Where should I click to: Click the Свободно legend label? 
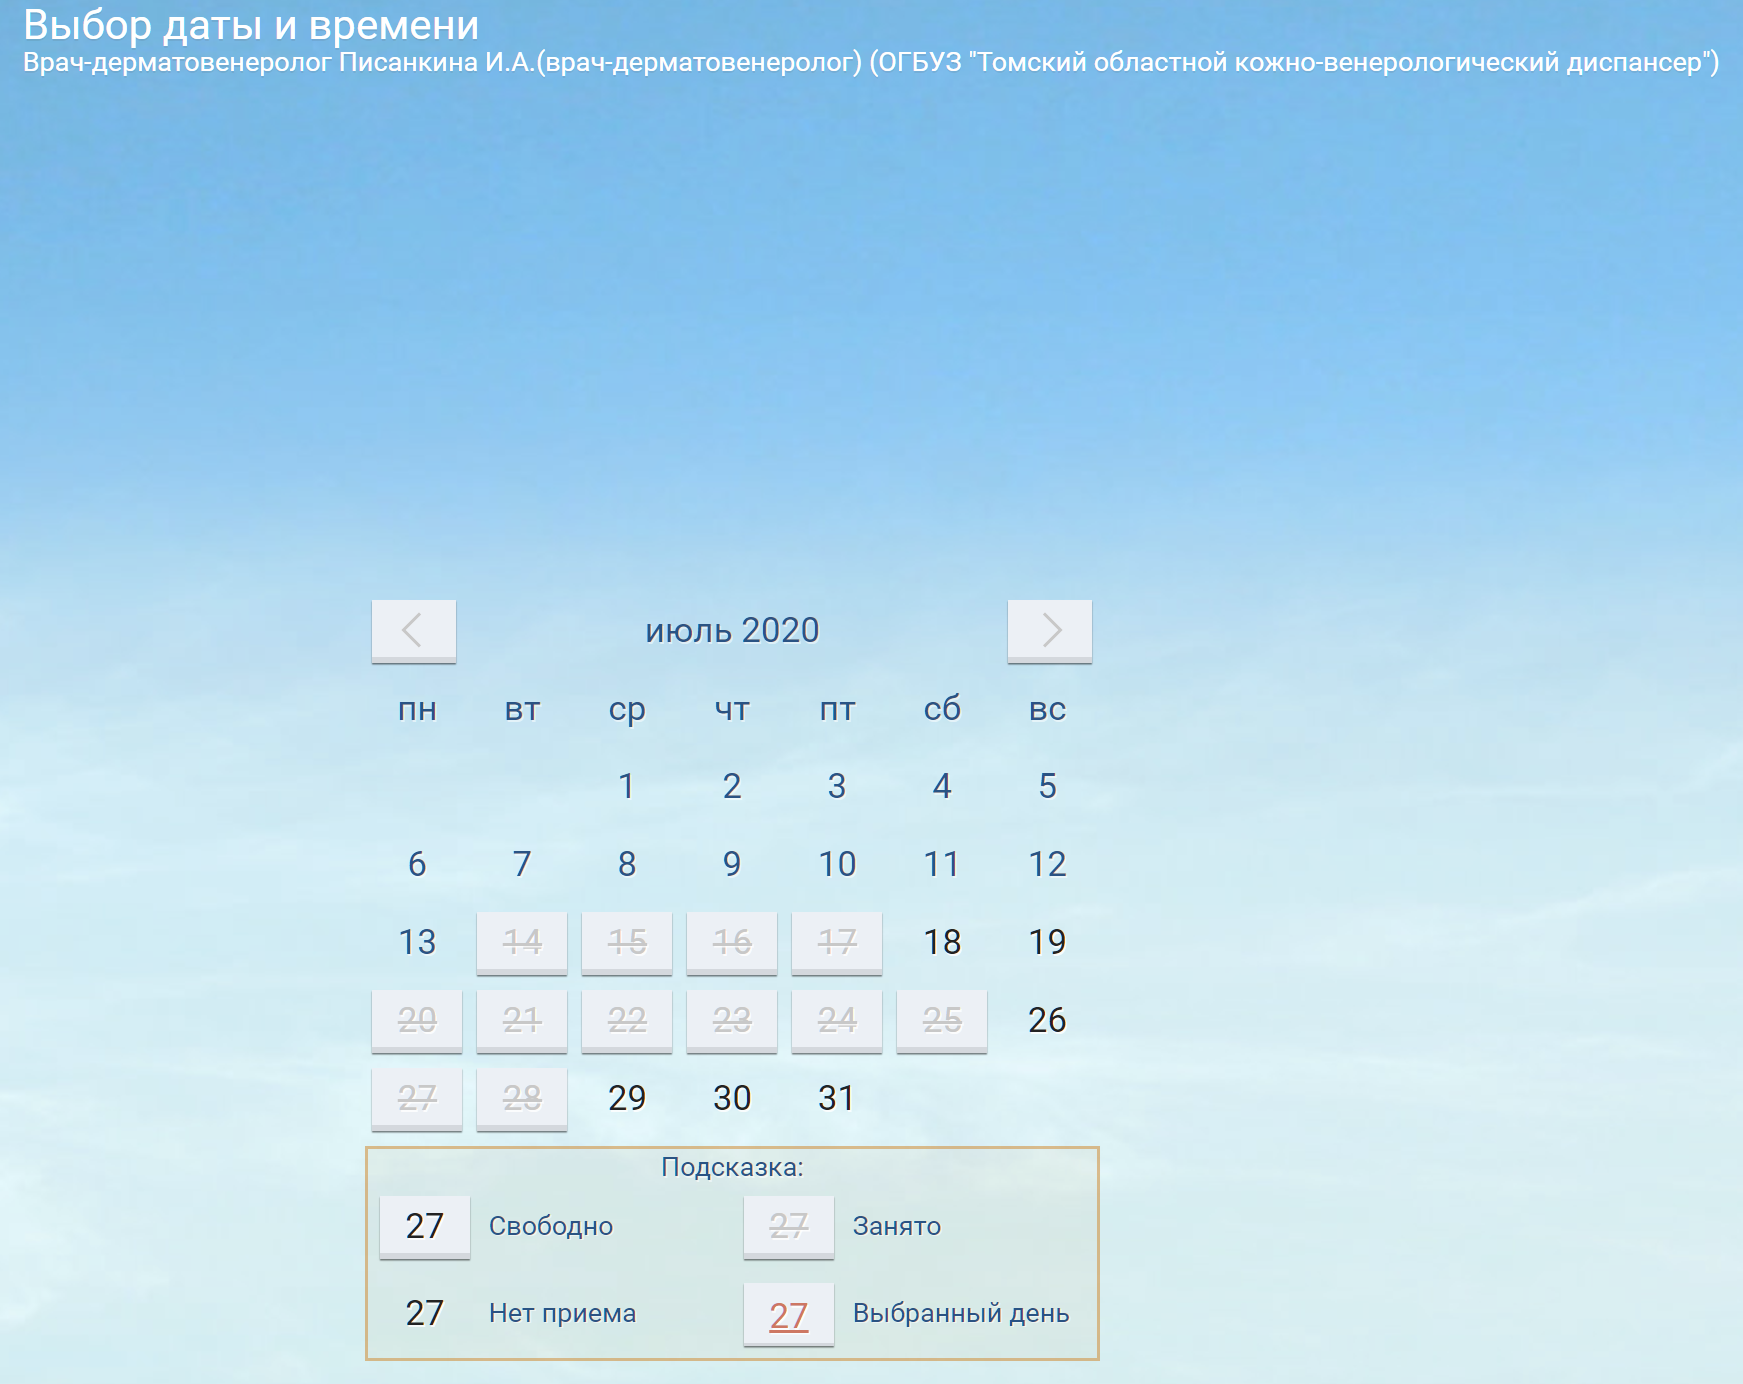(x=551, y=1226)
